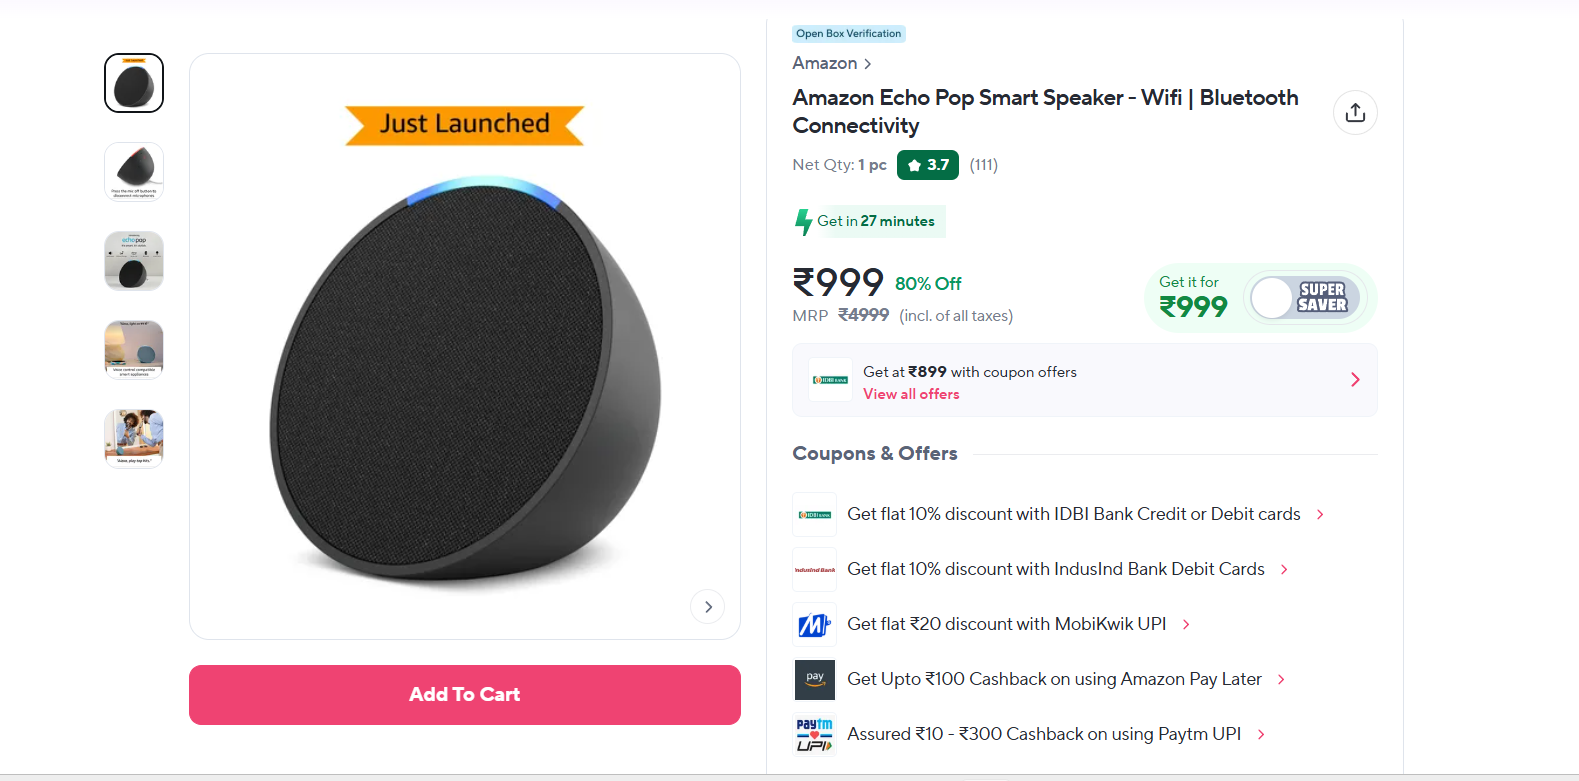The image size is (1579, 781).
Task: Click the green star rating badge 3.7
Action: coord(928,165)
